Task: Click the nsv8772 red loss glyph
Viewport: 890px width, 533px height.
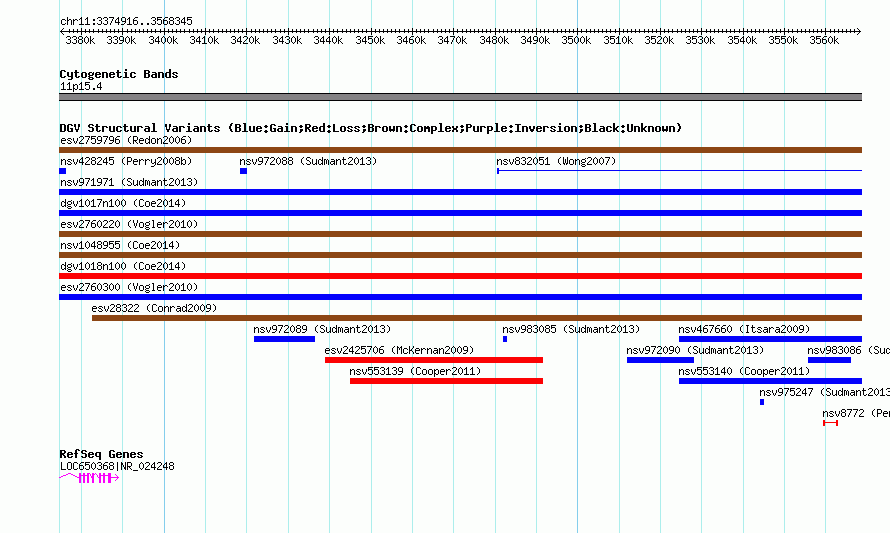Action: coord(830,423)
